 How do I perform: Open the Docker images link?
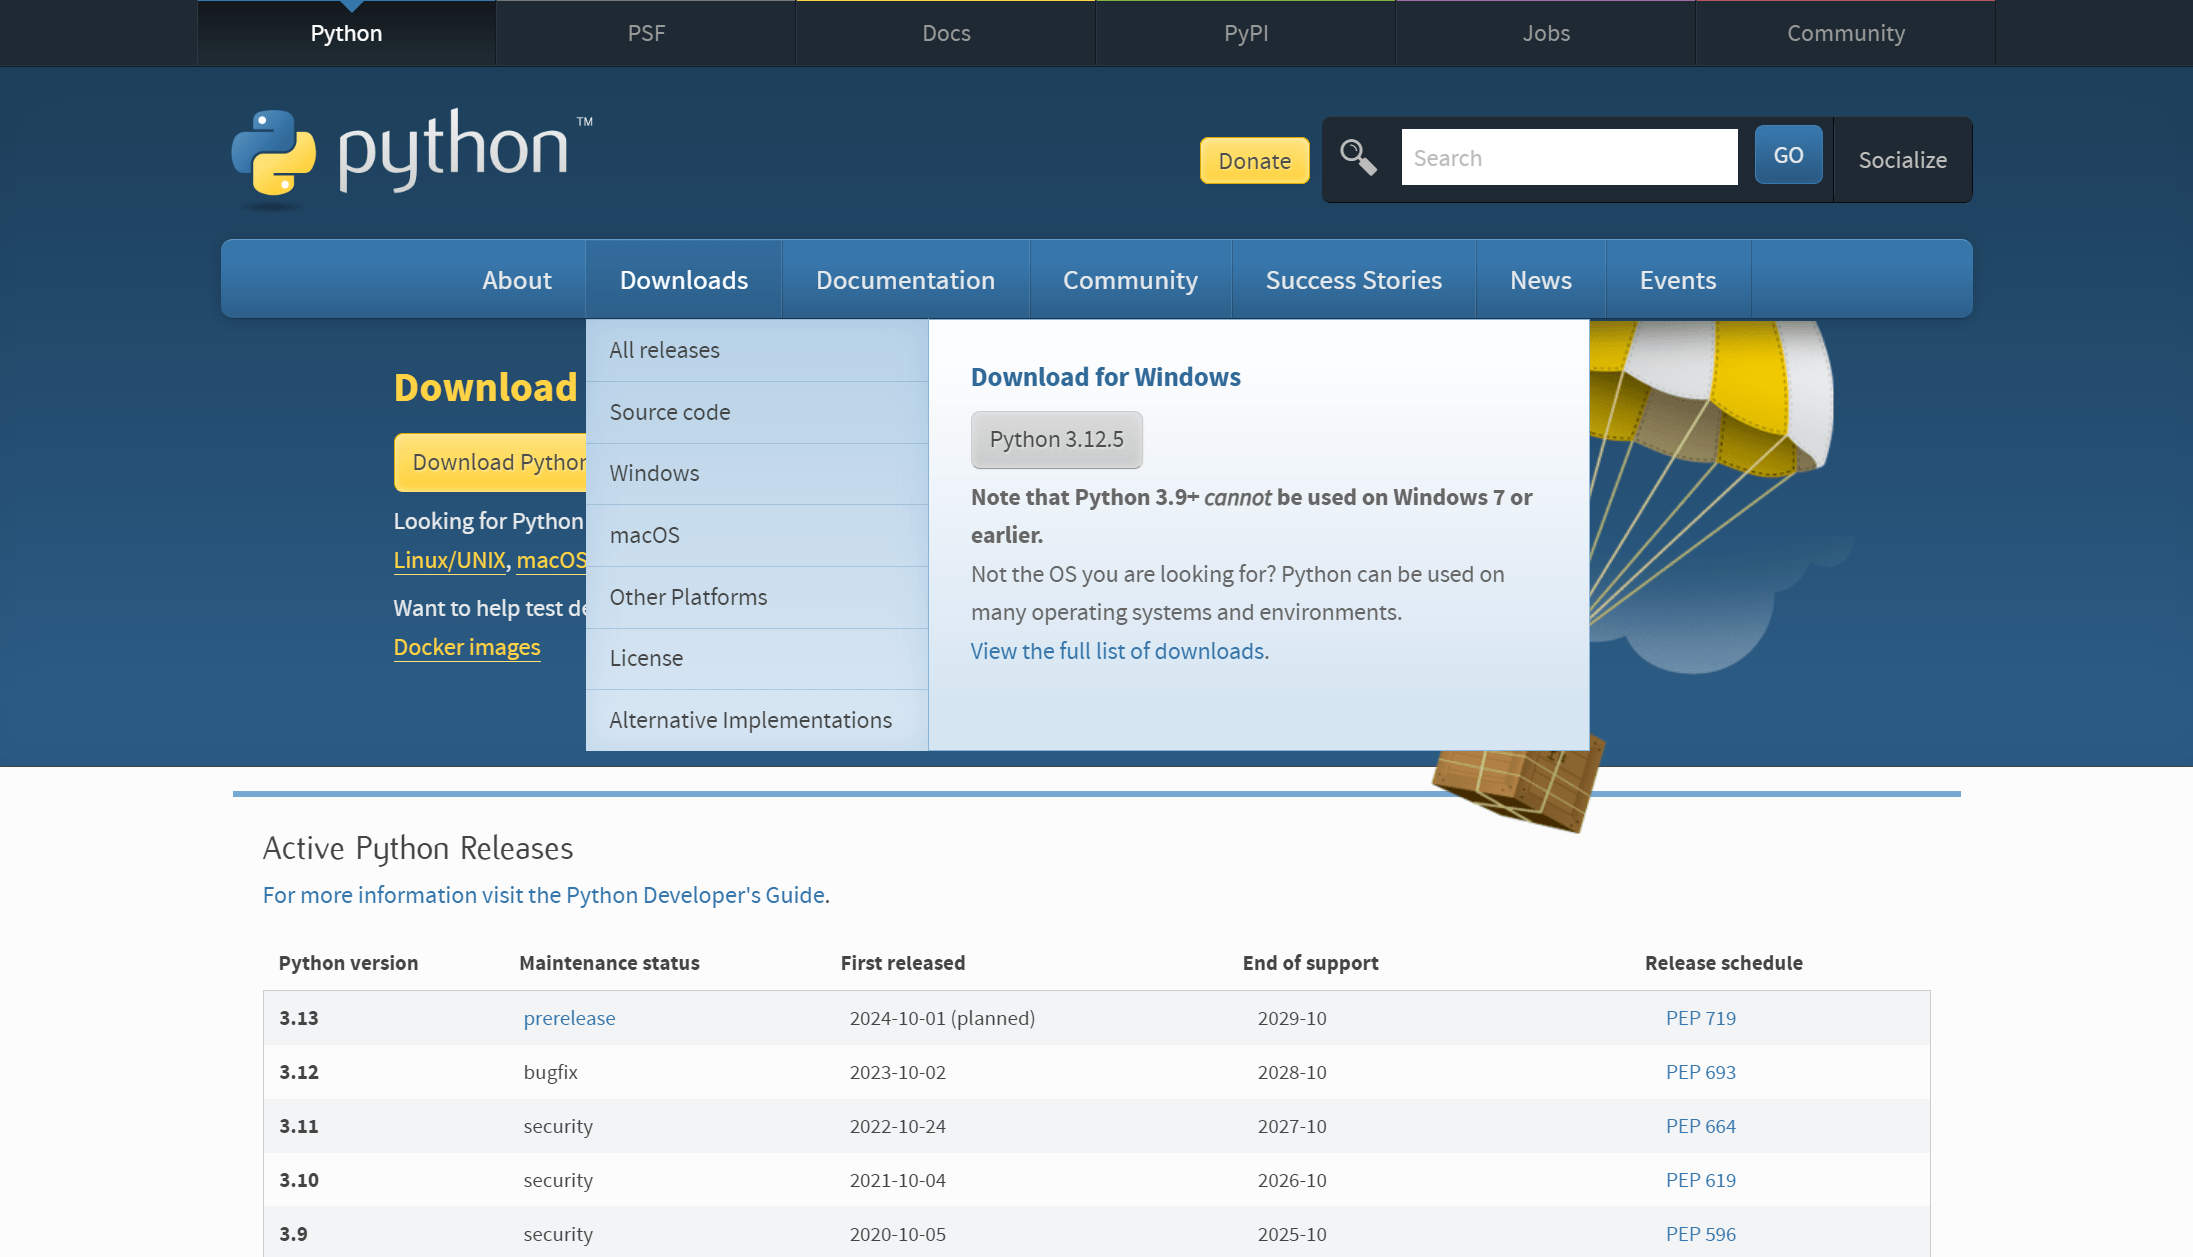[x=467, y=647]
